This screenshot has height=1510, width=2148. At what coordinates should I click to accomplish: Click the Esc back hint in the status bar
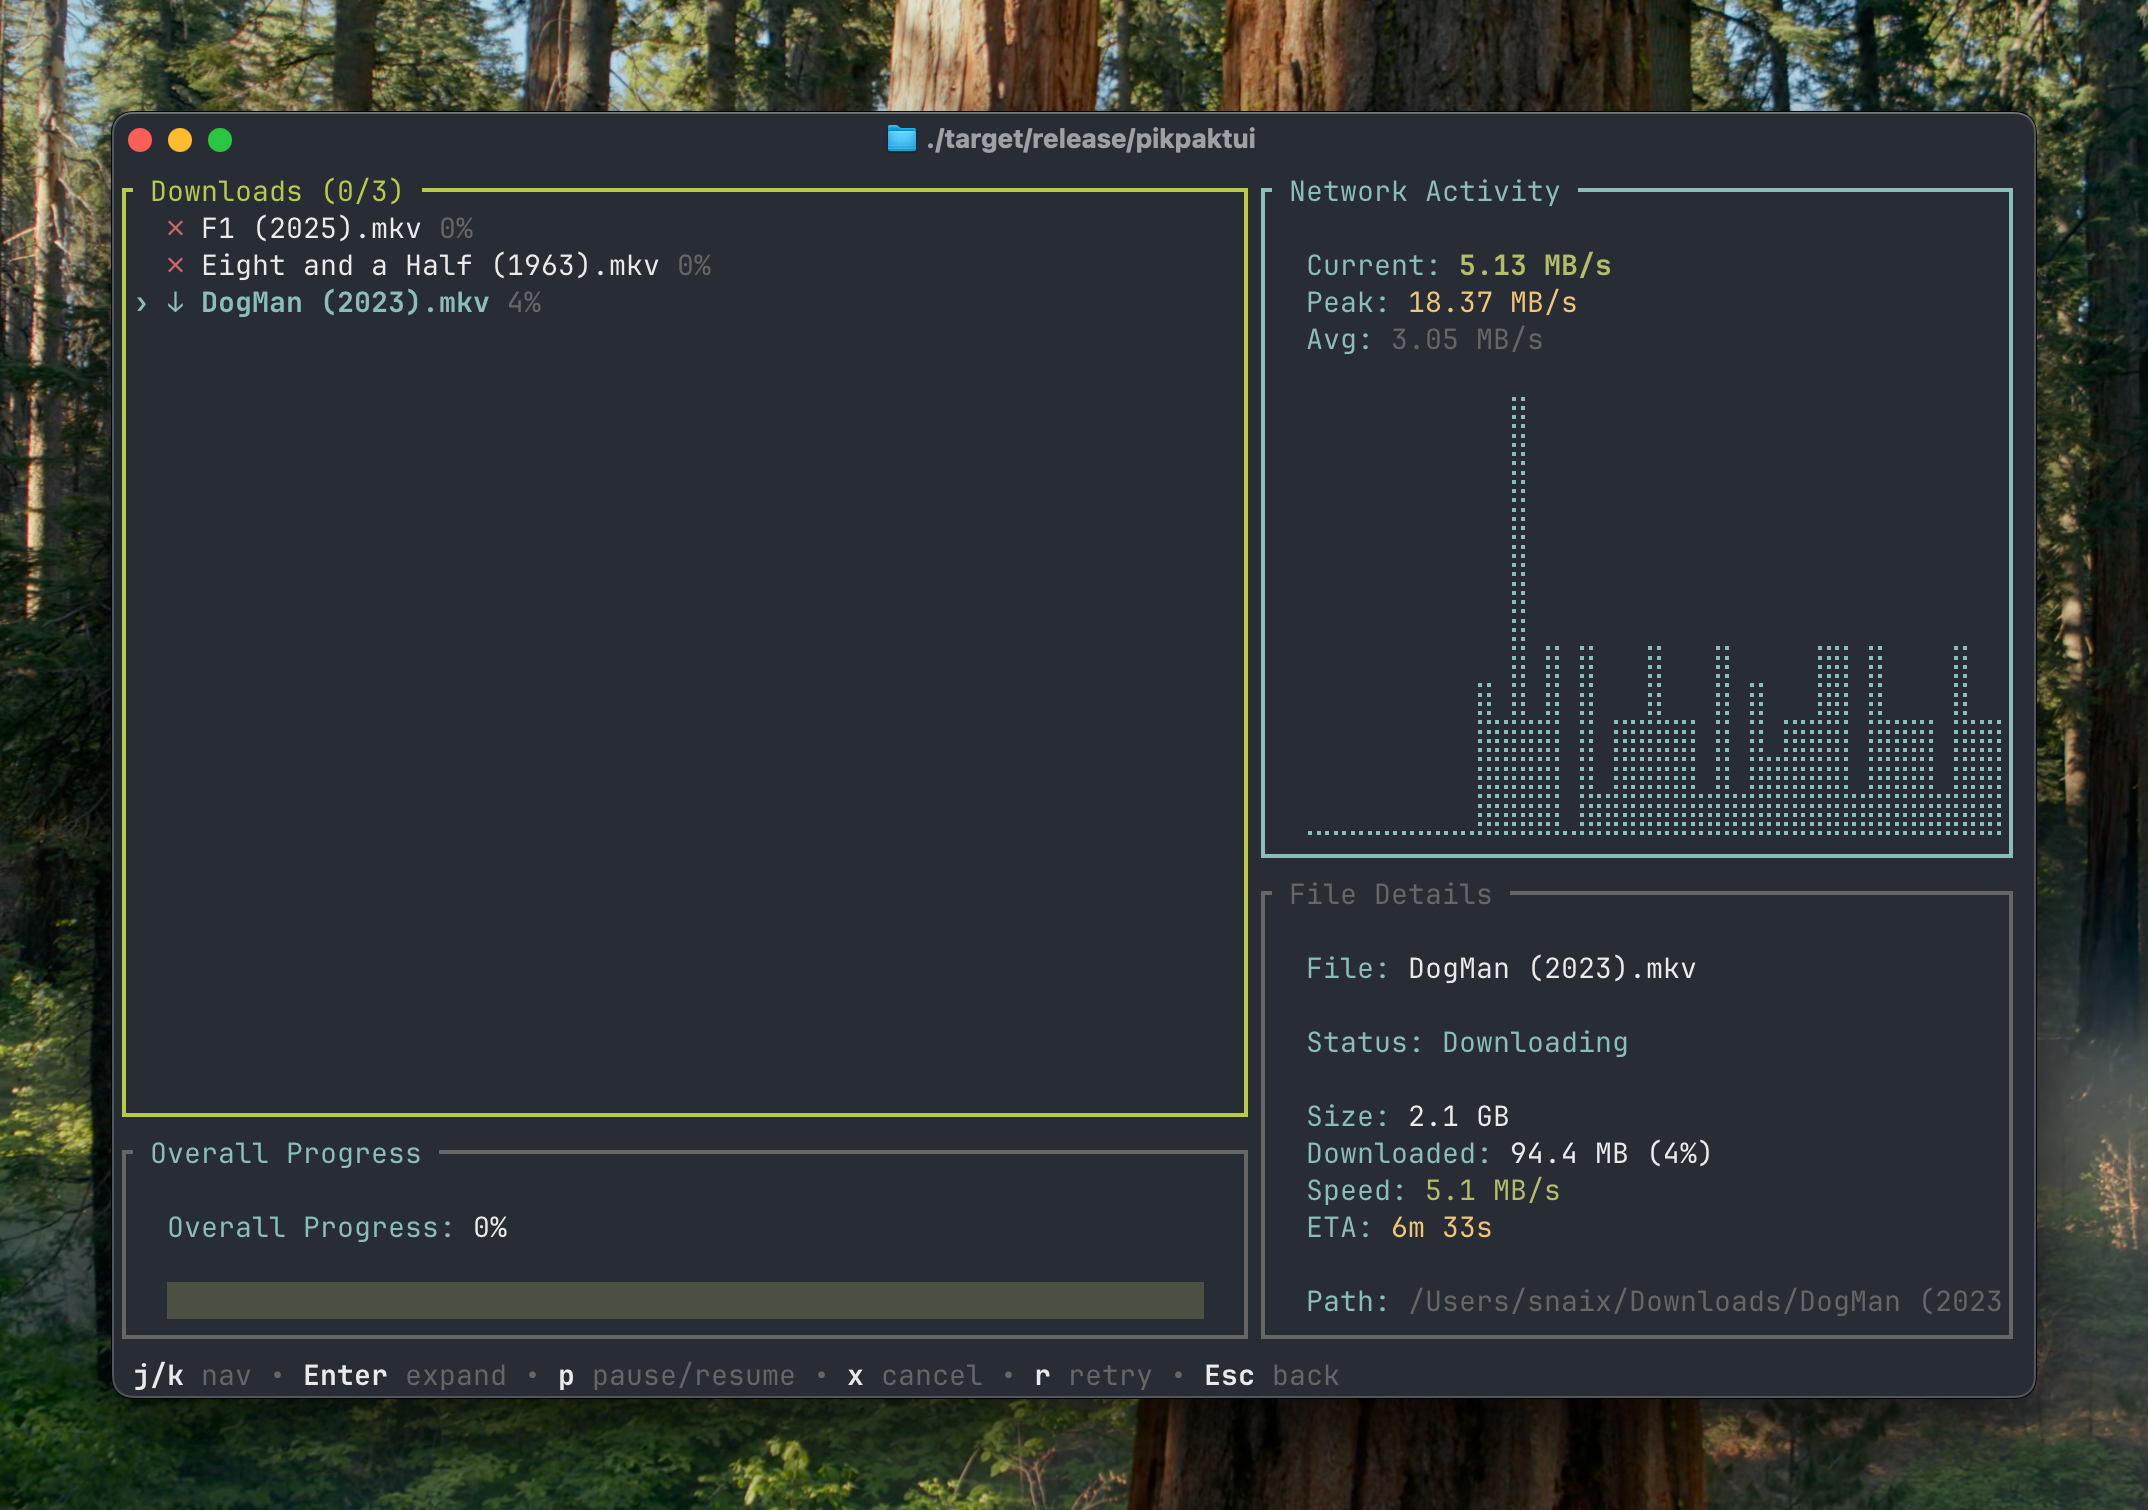(1270, 1375)
